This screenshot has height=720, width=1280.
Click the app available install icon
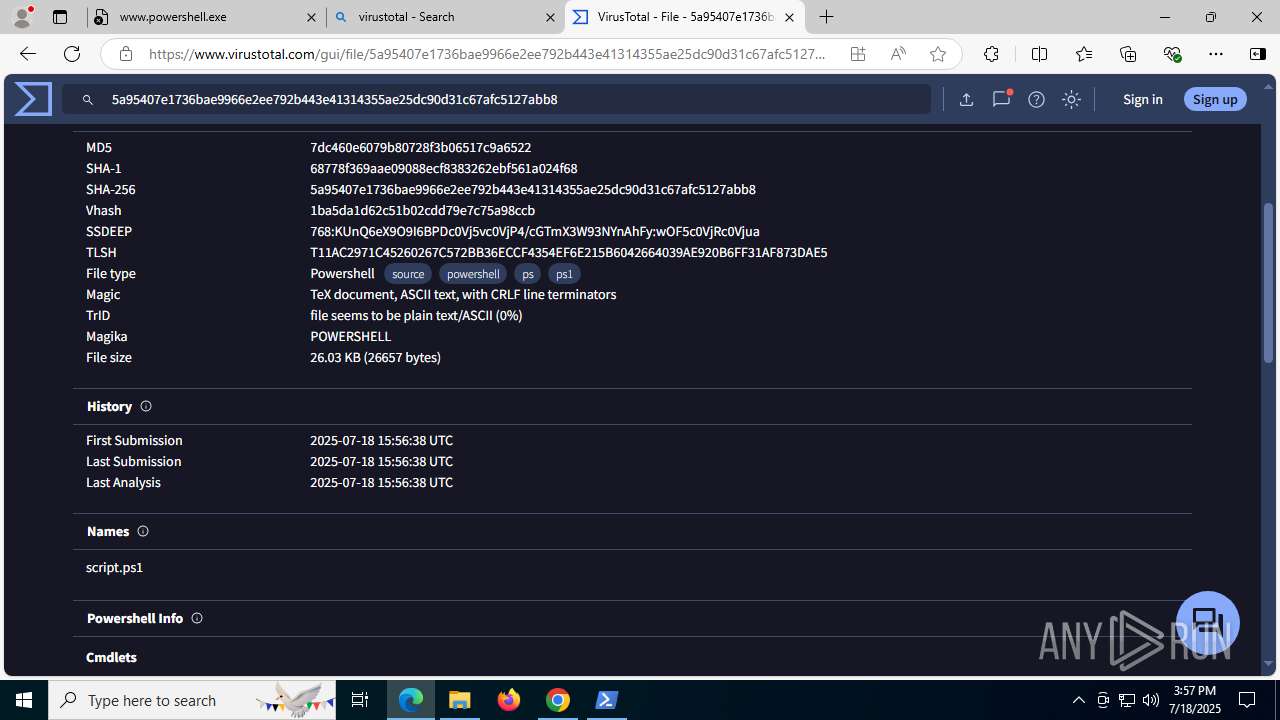858,54
